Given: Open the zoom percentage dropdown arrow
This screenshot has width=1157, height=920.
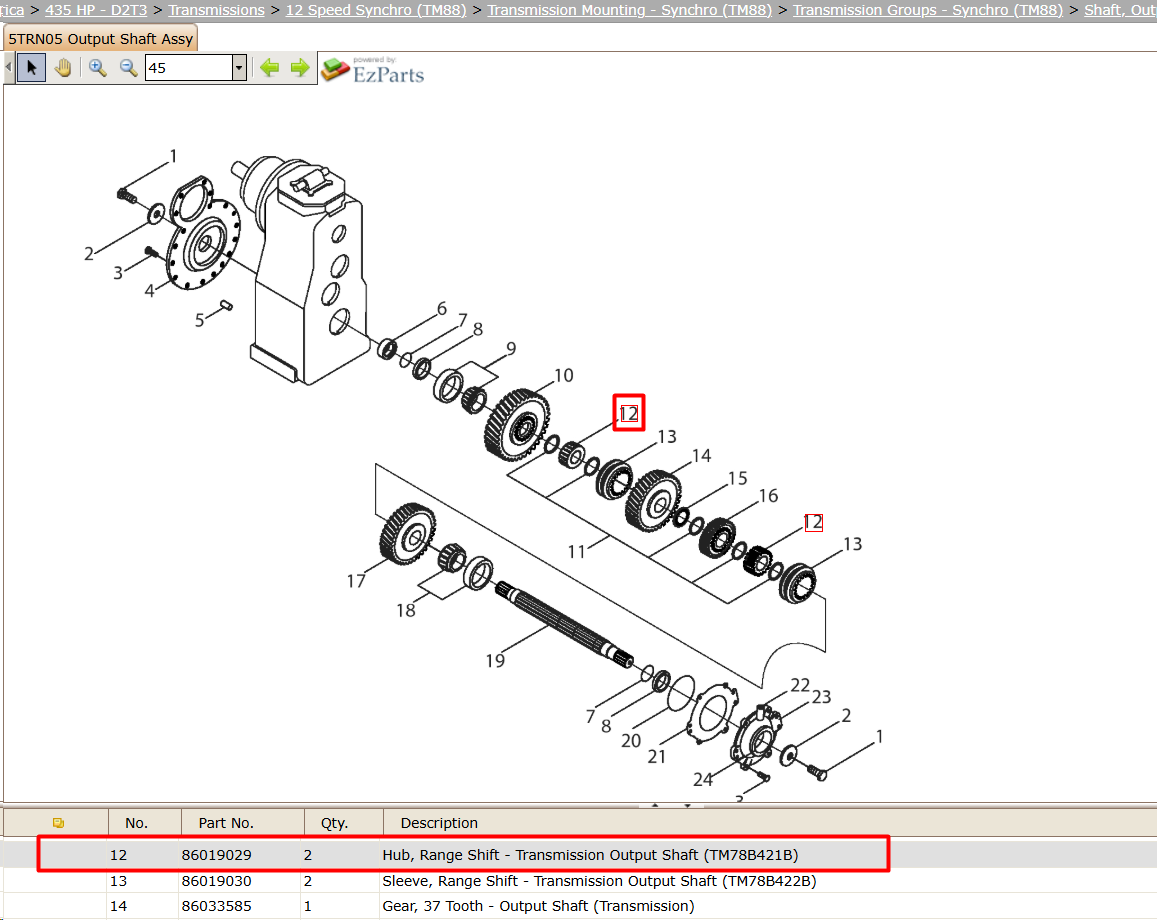Looking at the screenshot, I should (239, 68).
